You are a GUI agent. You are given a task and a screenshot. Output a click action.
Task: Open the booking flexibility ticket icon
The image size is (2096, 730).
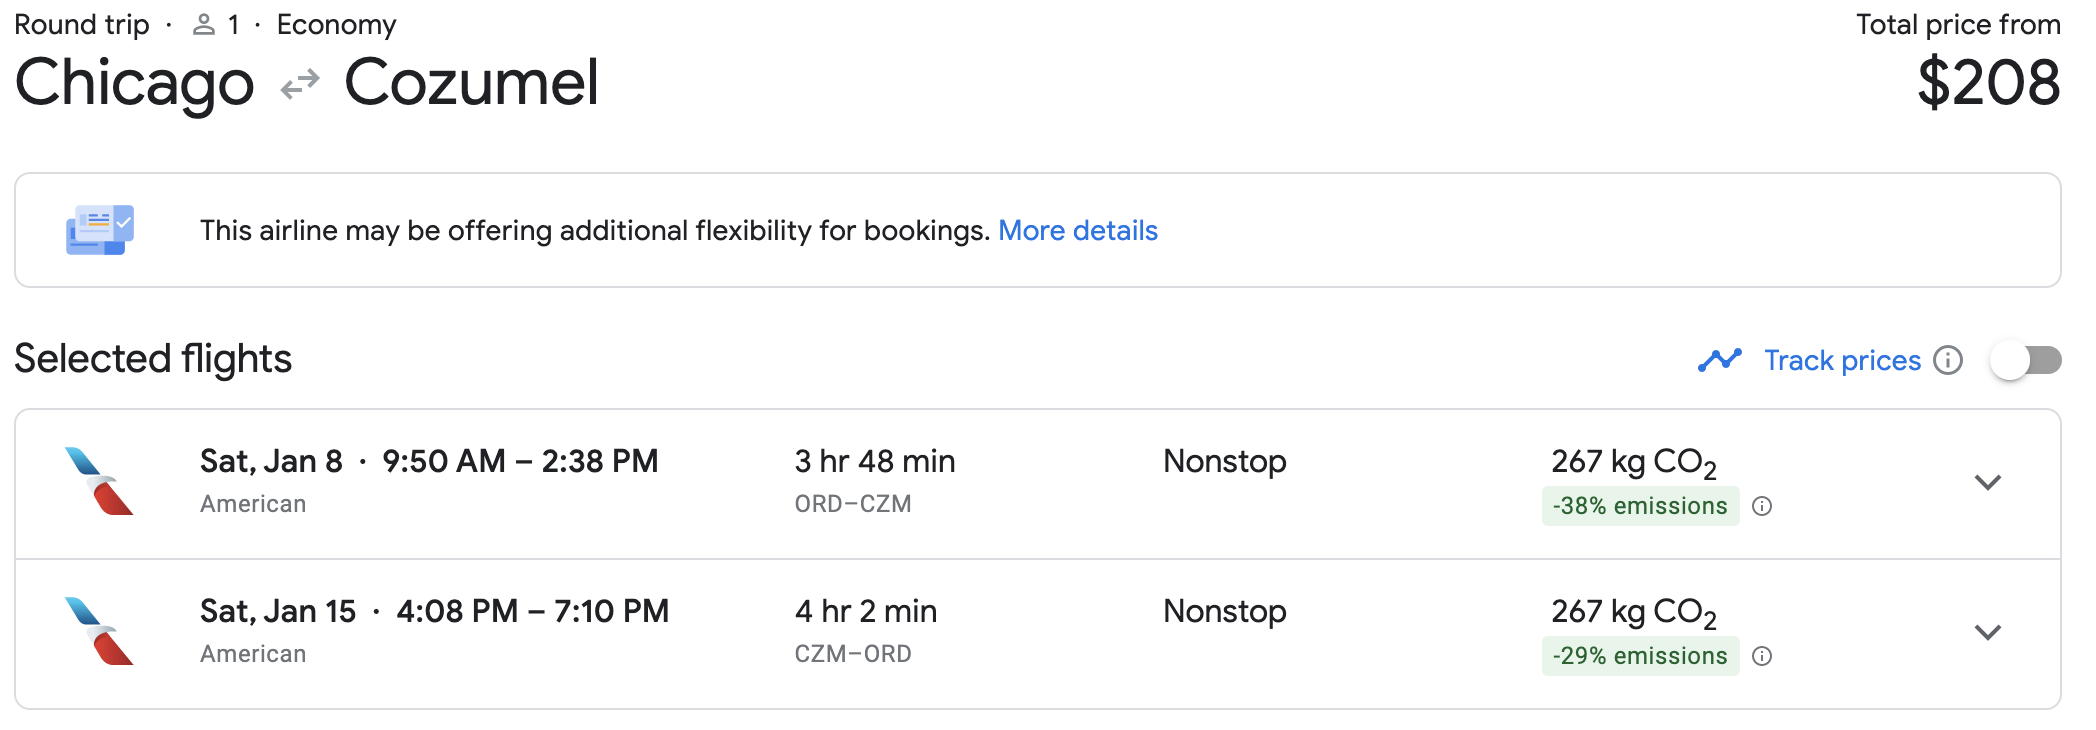click(x=100, y=229)
